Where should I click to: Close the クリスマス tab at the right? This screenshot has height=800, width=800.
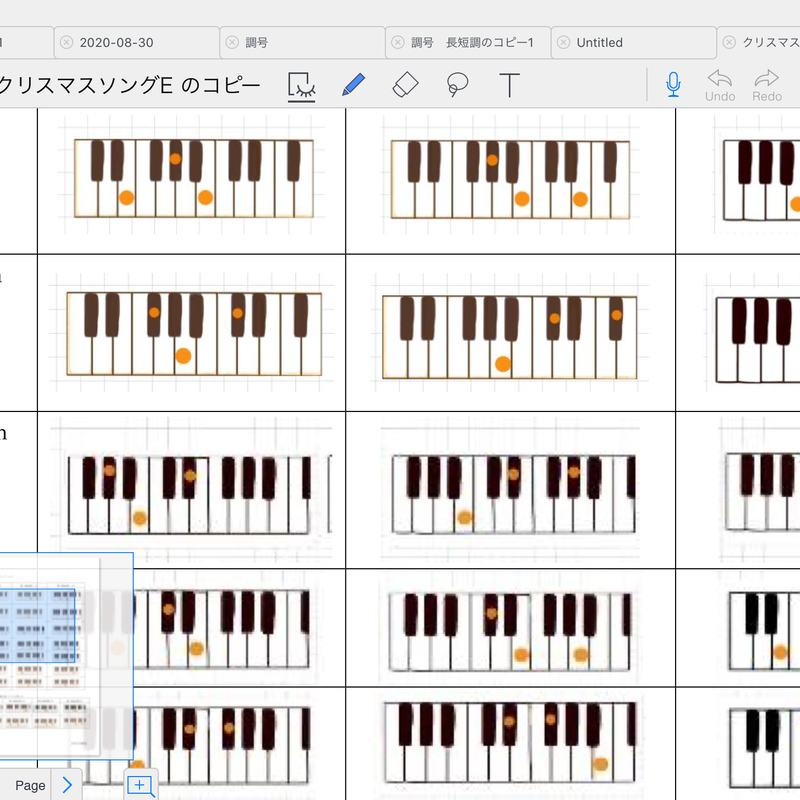coord(730,43)
